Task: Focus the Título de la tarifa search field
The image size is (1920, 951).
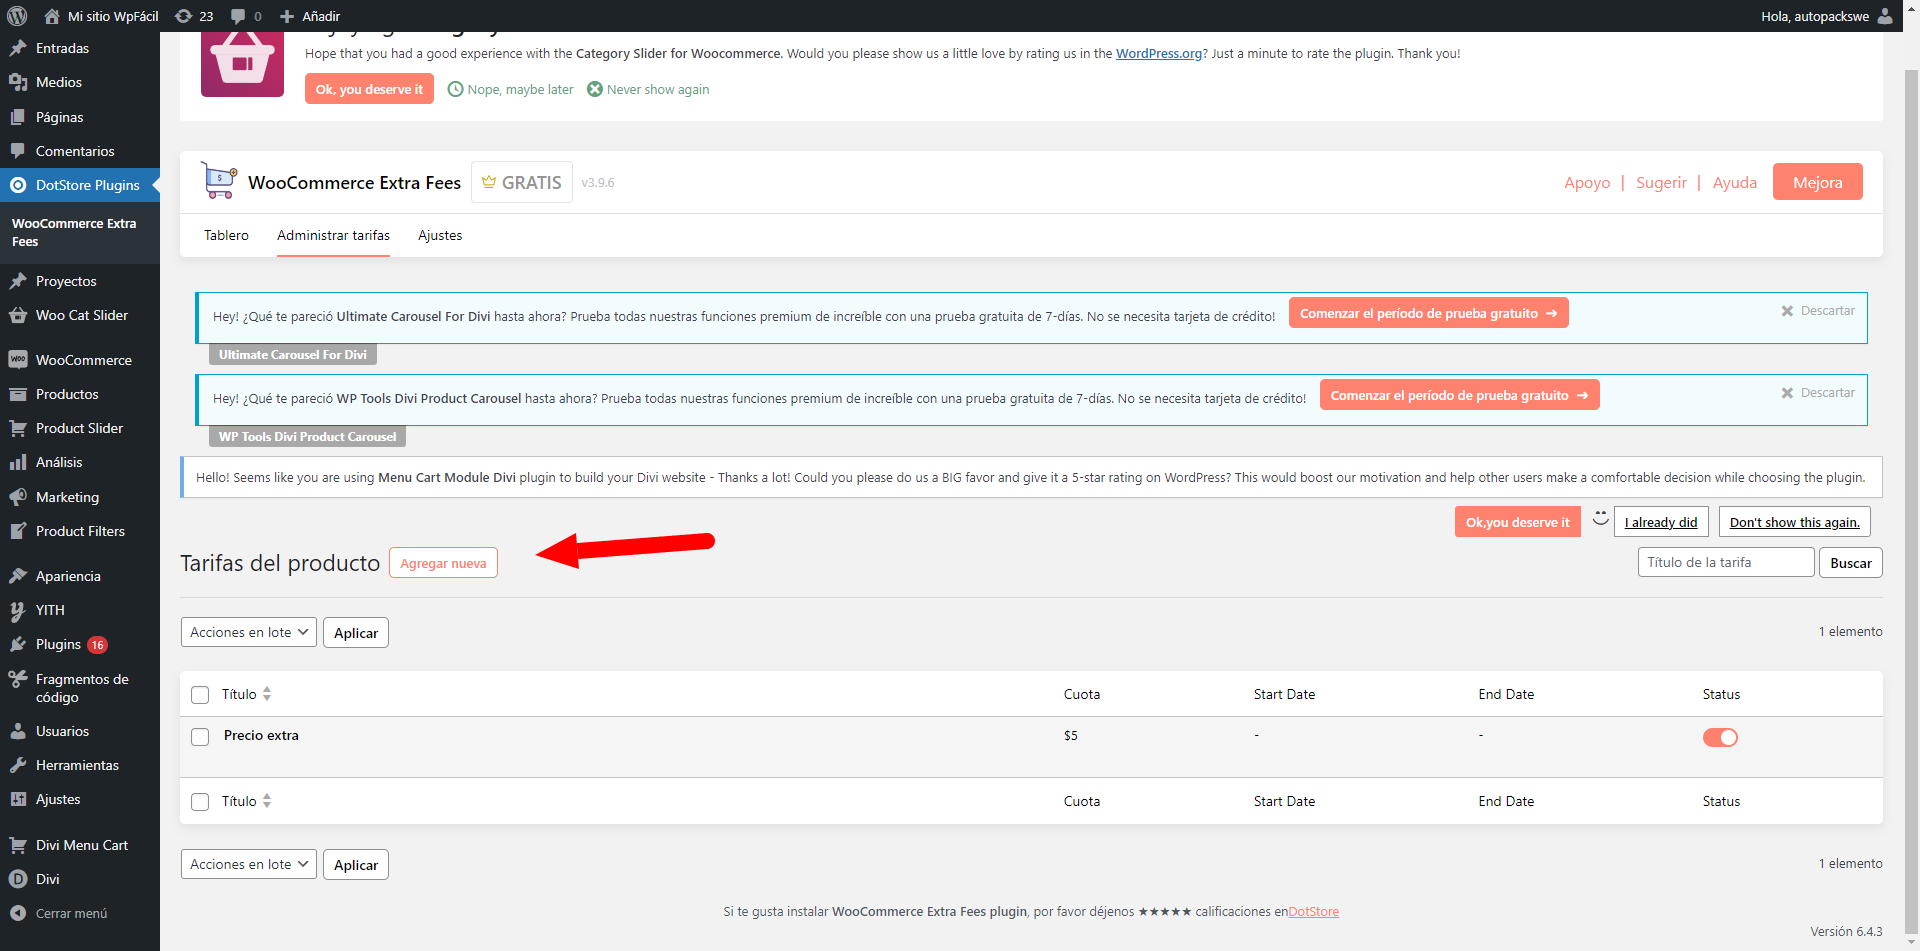Action: [x=1726, y=562]
